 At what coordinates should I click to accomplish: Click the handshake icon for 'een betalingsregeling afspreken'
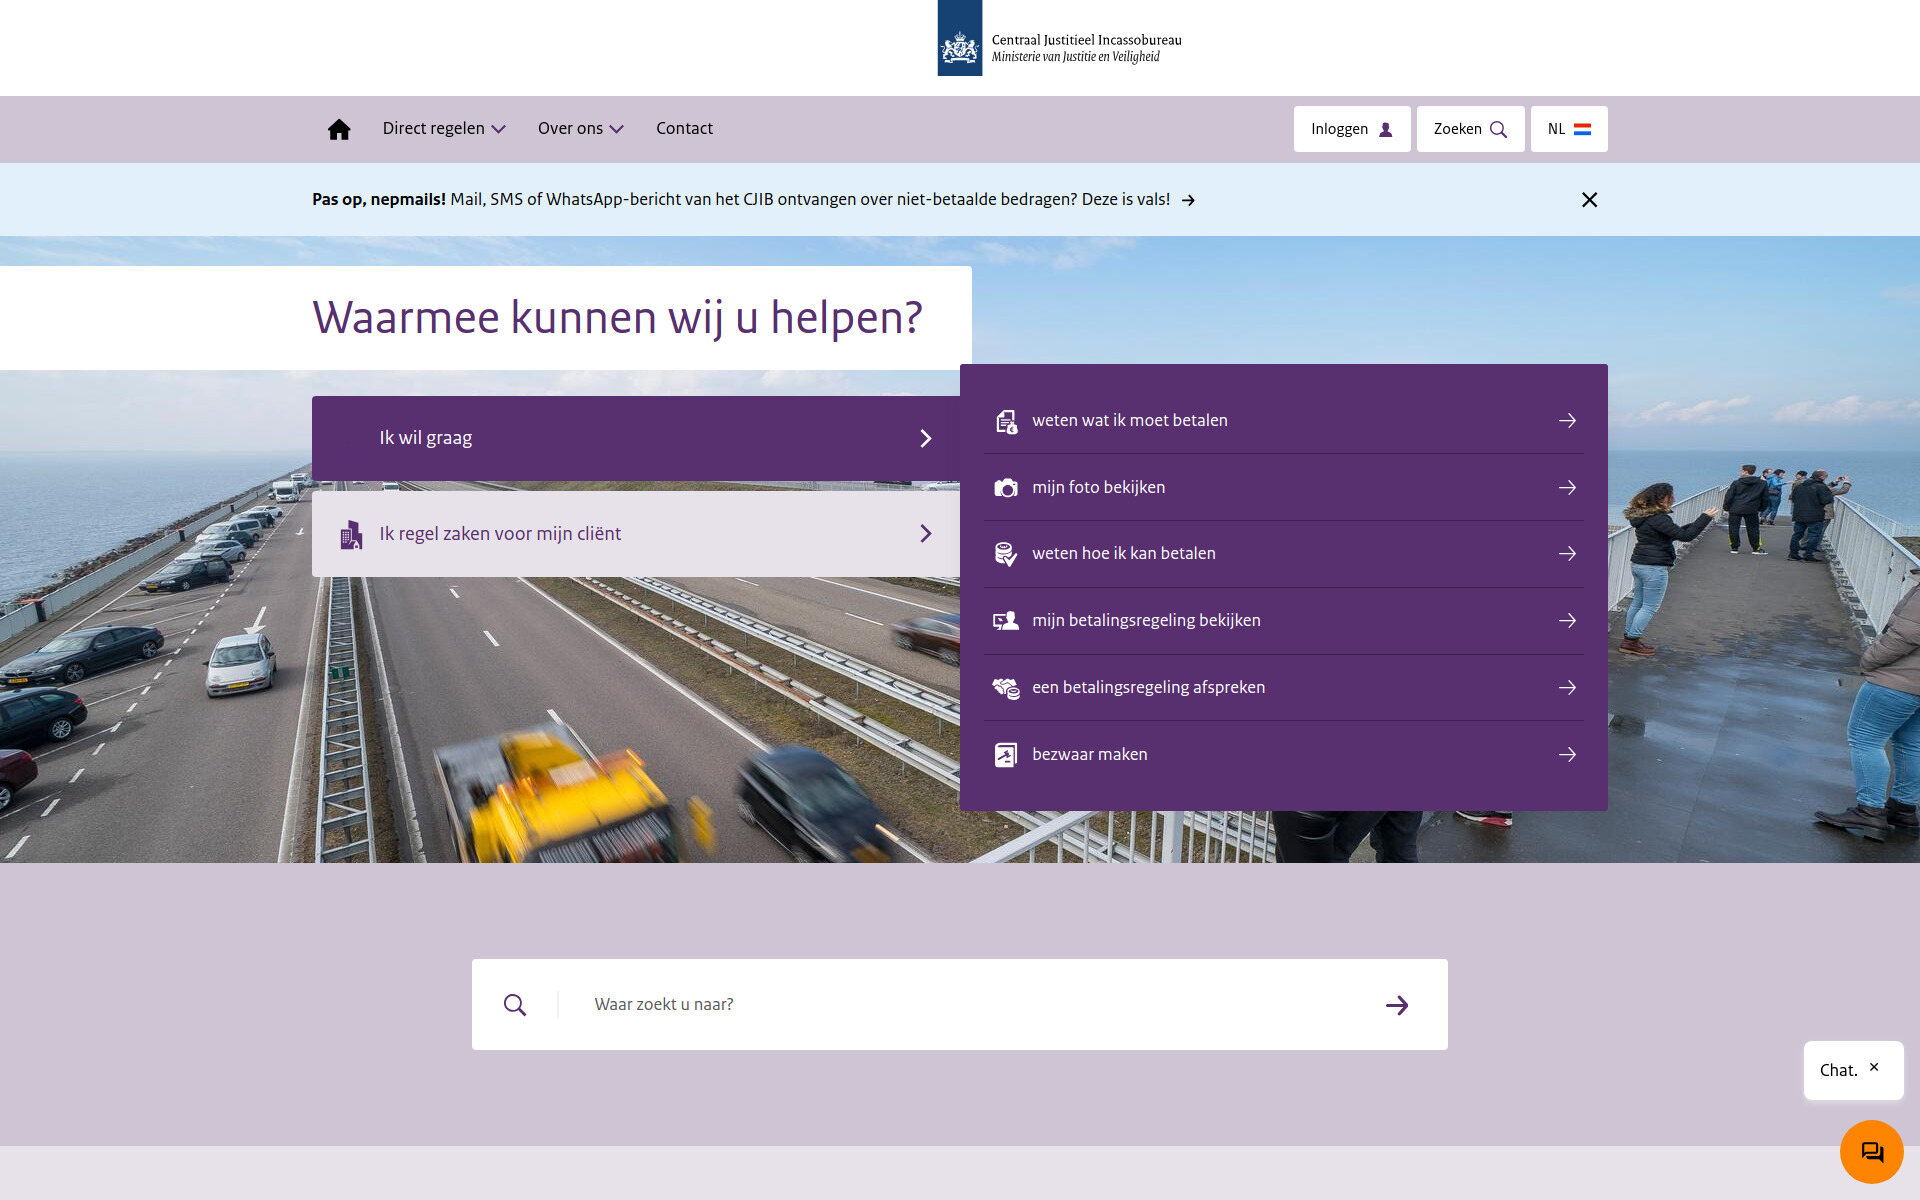pos(1006,688)
